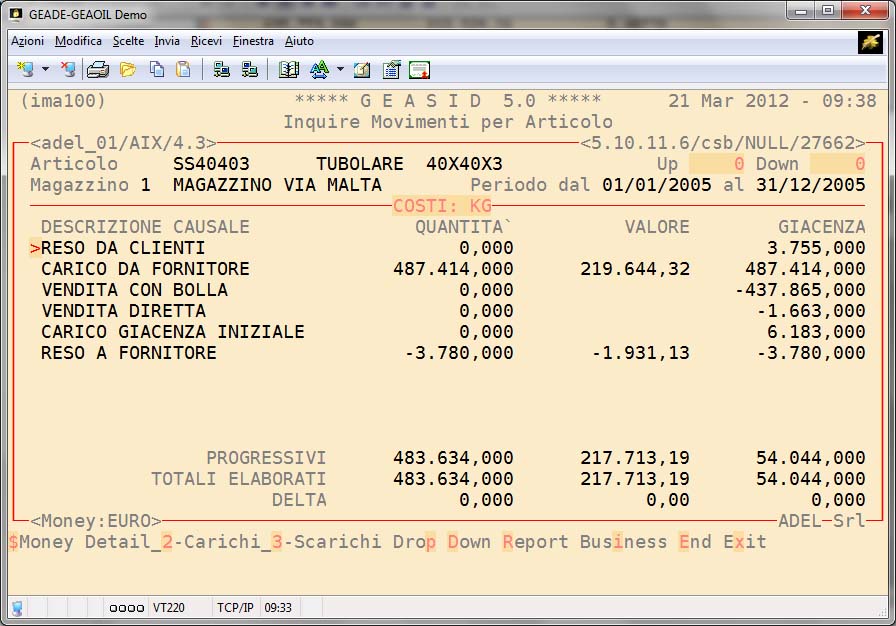The width and height of the screenshot is (896, 626).
Task: Open the Scelte menu
Action: coord(128,41)
